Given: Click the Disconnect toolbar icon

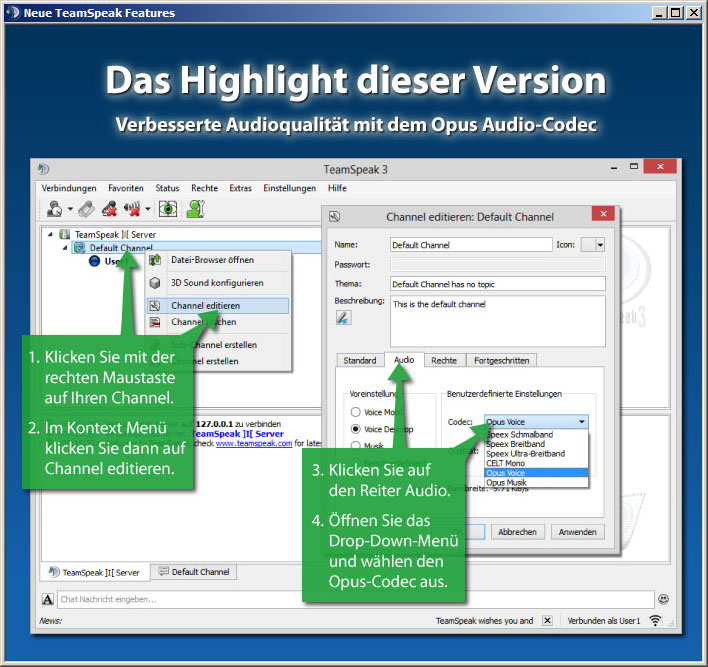Looking at the screenshot, I should point(86,209).
